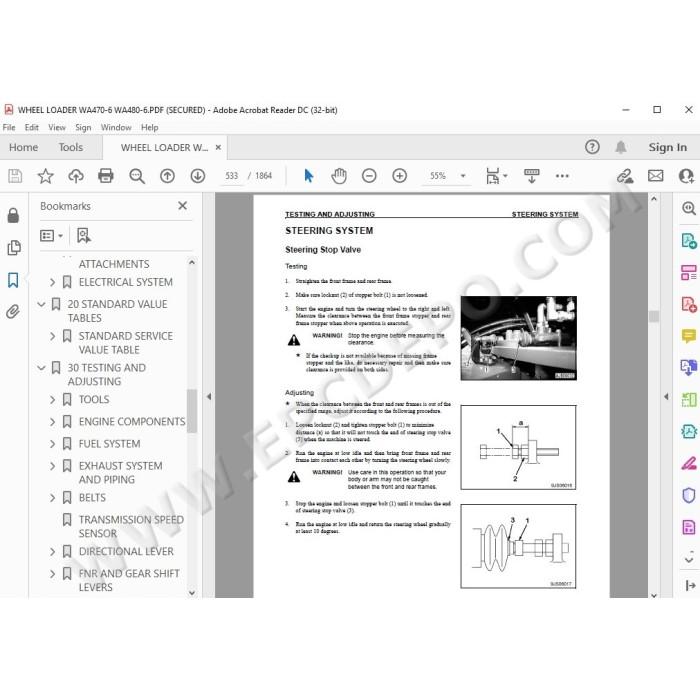Add the file to starred
This screenshot has height=700, width=700.
[46, 176]
